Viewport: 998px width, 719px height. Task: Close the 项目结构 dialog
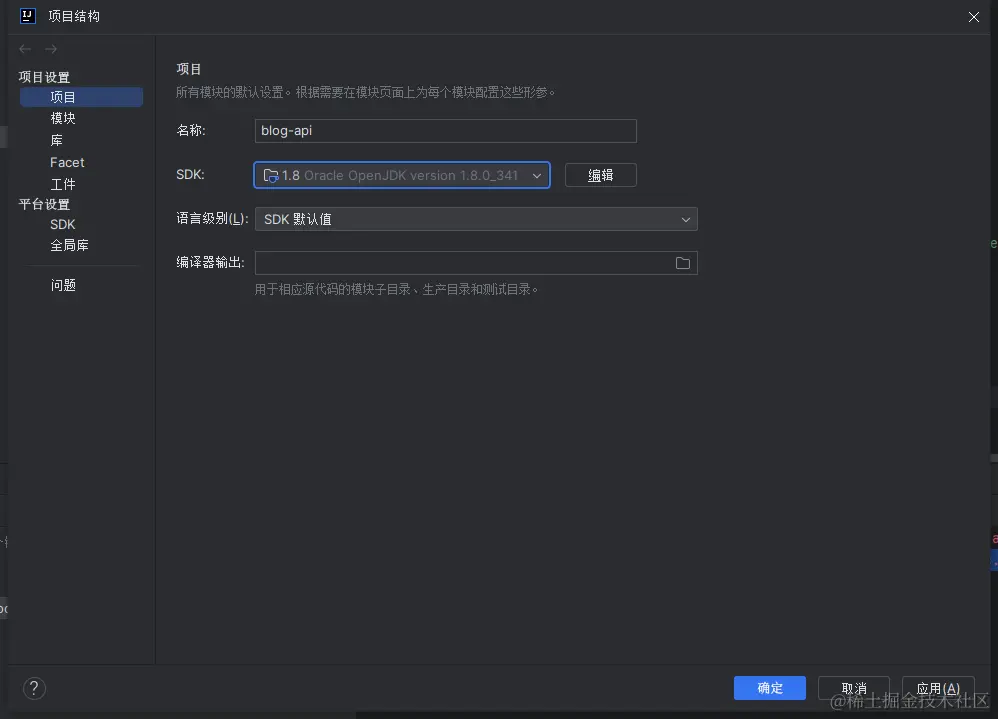pyautogui.click(x=973, y=17)
